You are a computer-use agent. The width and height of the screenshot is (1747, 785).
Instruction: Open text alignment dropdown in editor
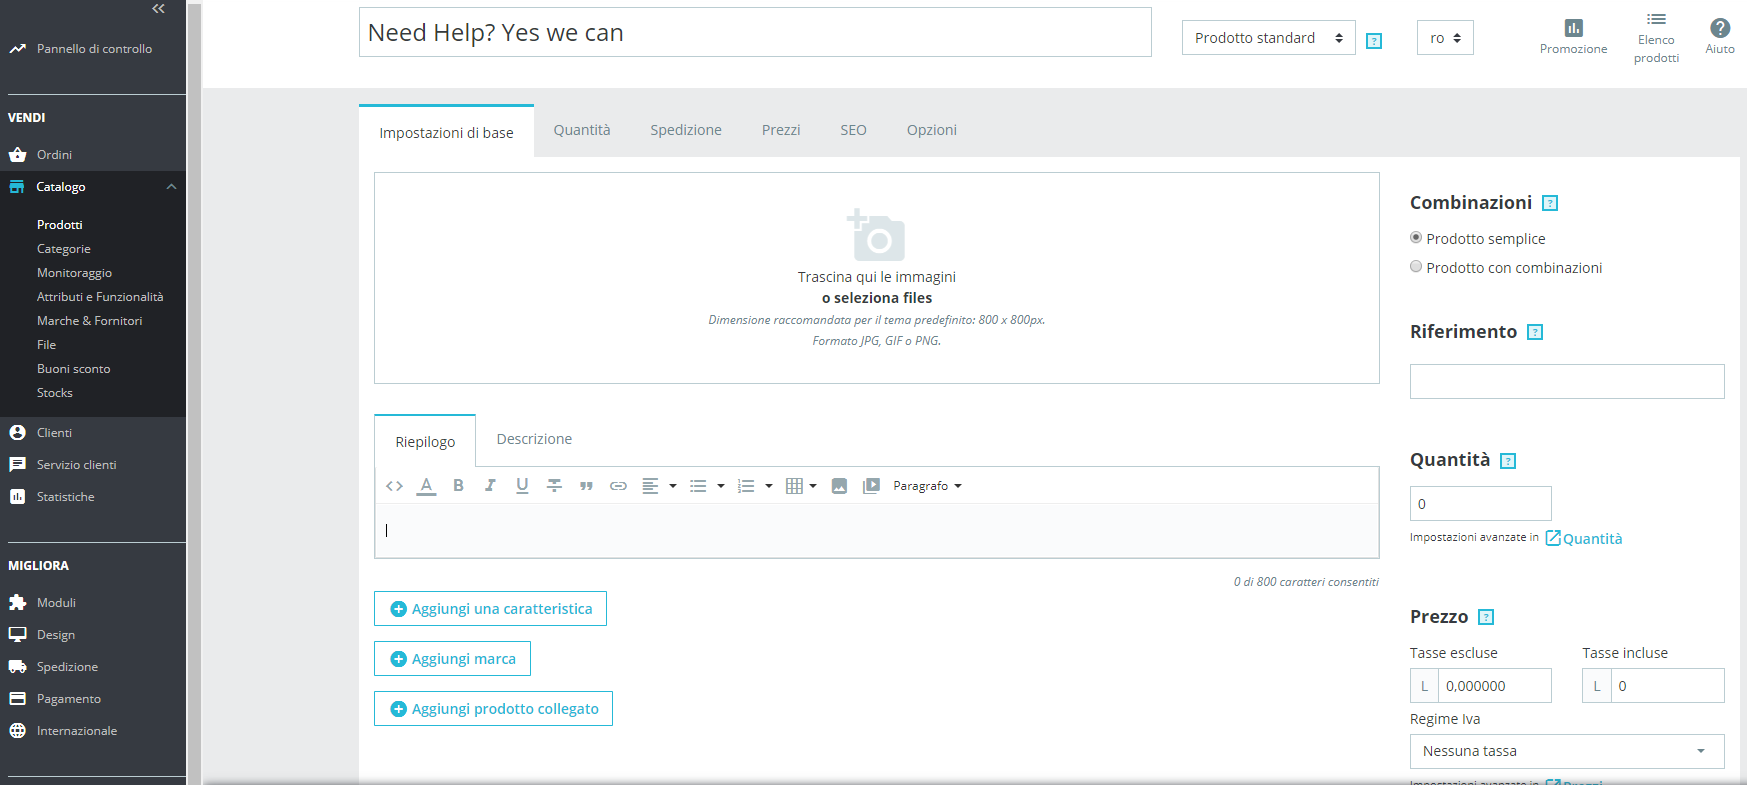(659, 486)
